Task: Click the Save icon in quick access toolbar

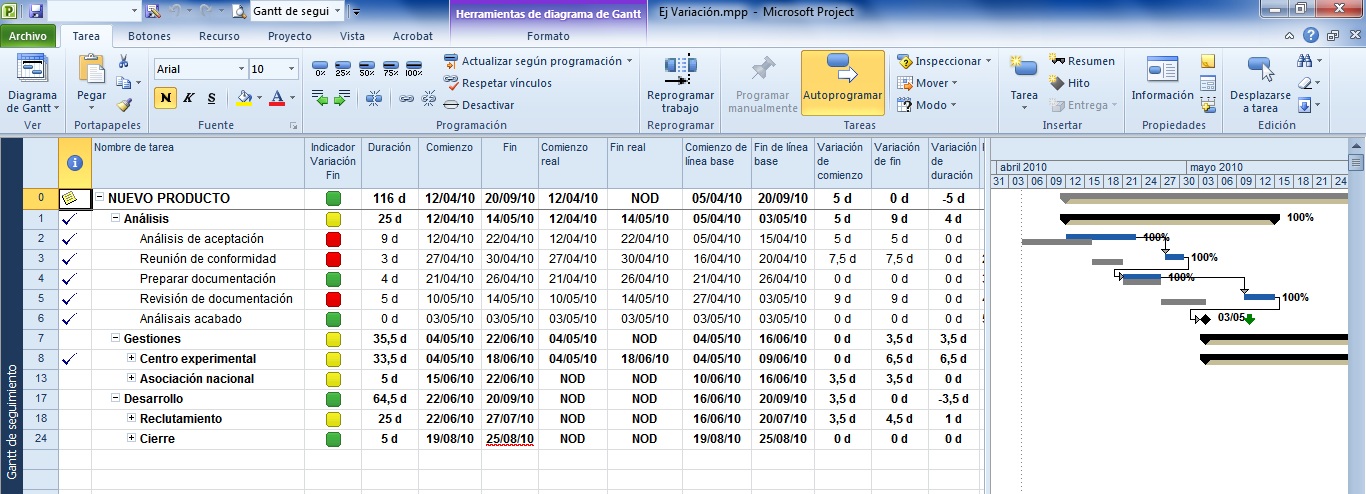Action: click(36, 11)
